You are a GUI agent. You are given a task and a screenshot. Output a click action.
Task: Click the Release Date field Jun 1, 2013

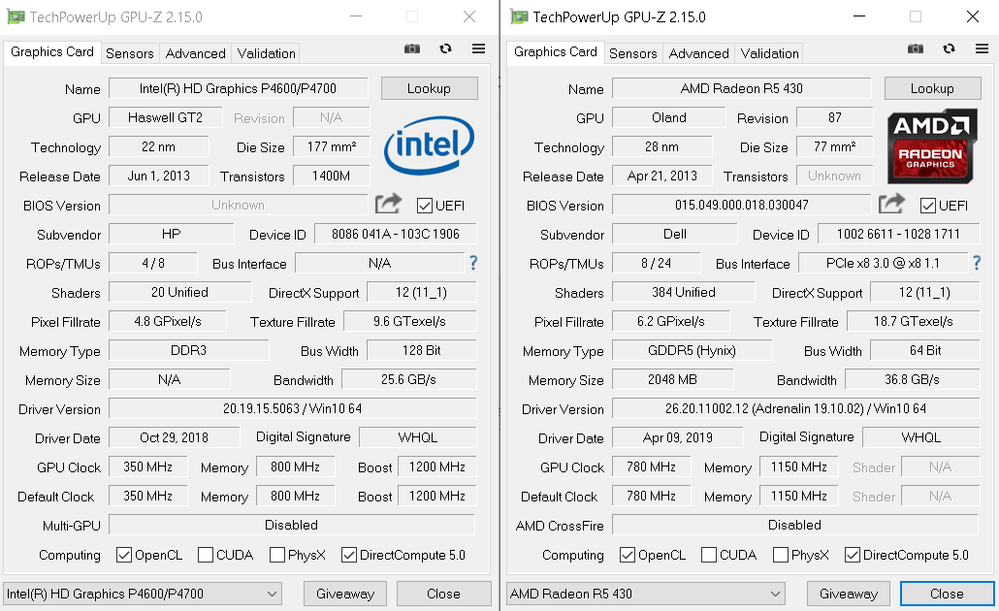coord(159,176)
